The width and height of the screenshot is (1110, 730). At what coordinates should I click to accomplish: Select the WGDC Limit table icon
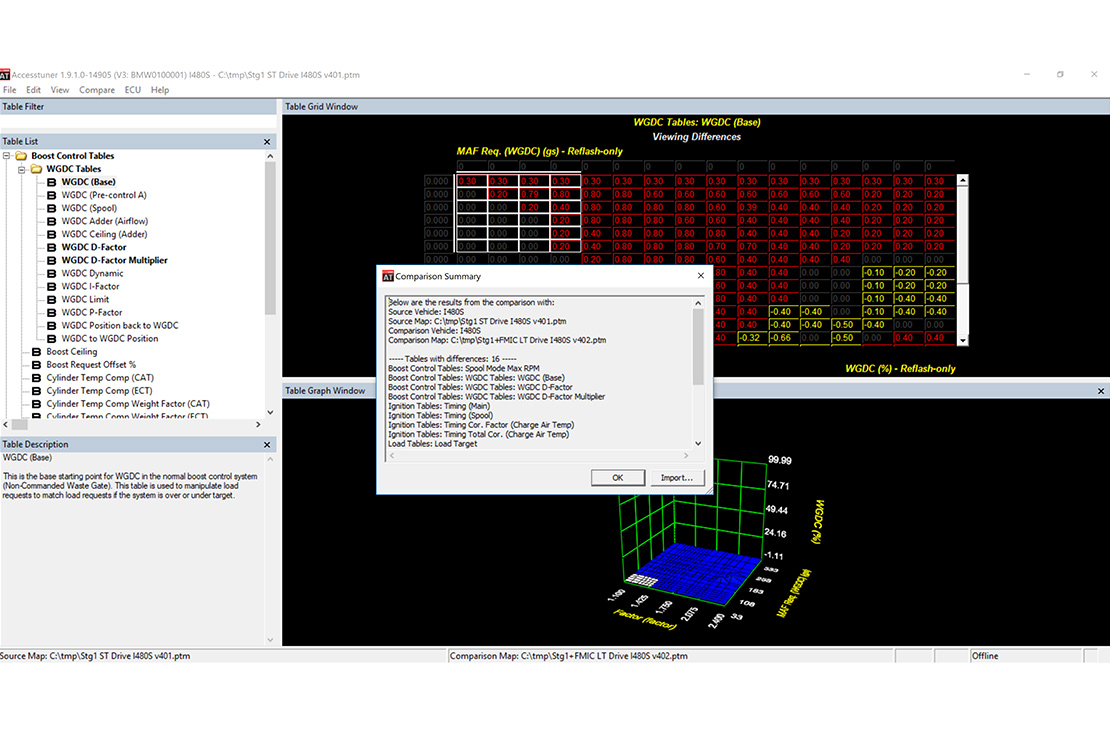(51, 299)
